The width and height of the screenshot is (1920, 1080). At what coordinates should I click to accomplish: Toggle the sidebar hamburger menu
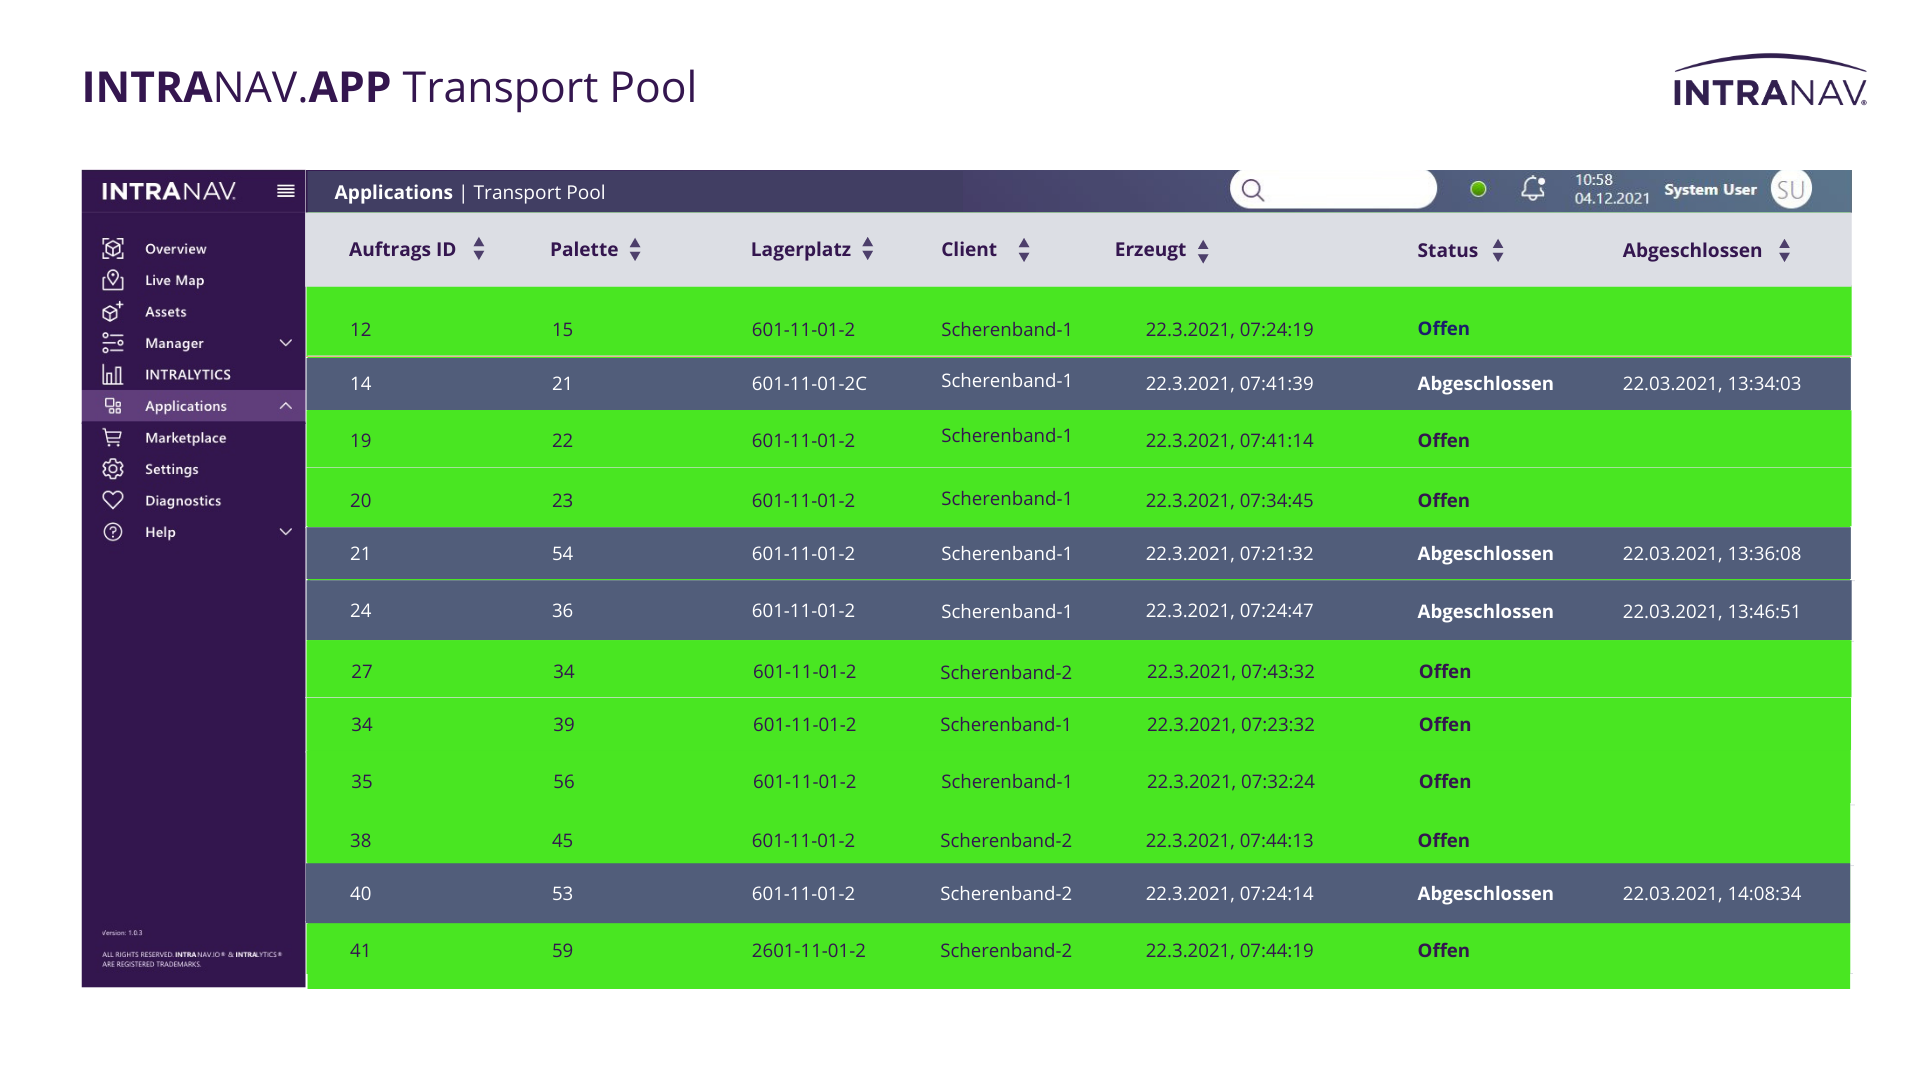coord(286,191)
